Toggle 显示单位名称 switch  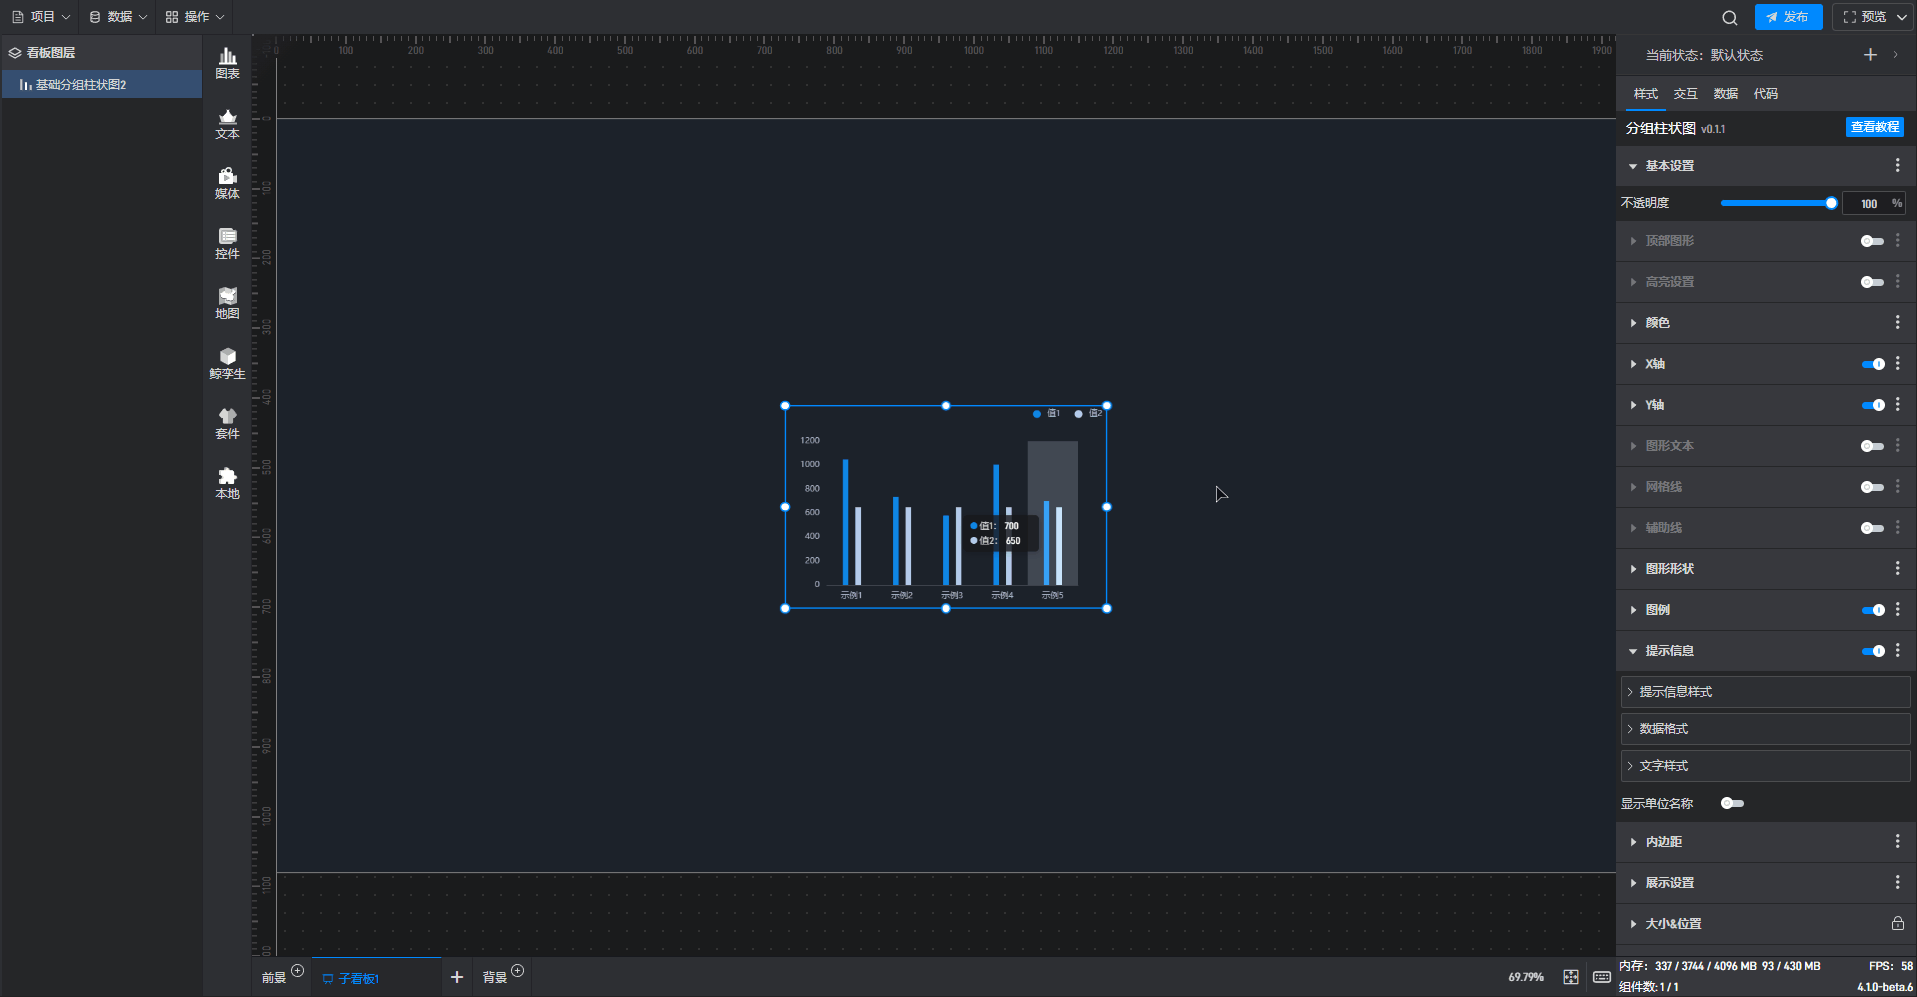tap(1732, 803)
